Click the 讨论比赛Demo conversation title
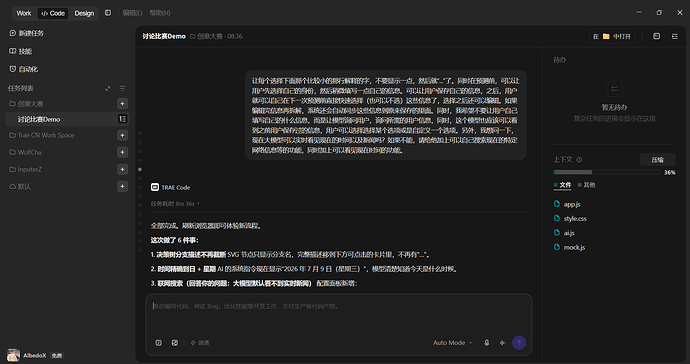690x364 pixels. (x=164, y=36)
